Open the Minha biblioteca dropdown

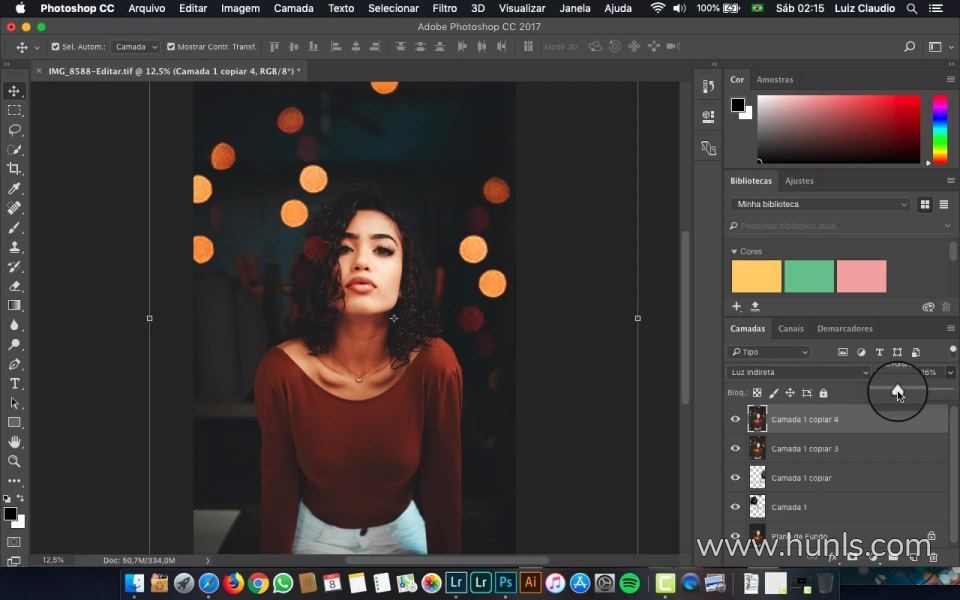pyautogui.click(x=820, y=204)
